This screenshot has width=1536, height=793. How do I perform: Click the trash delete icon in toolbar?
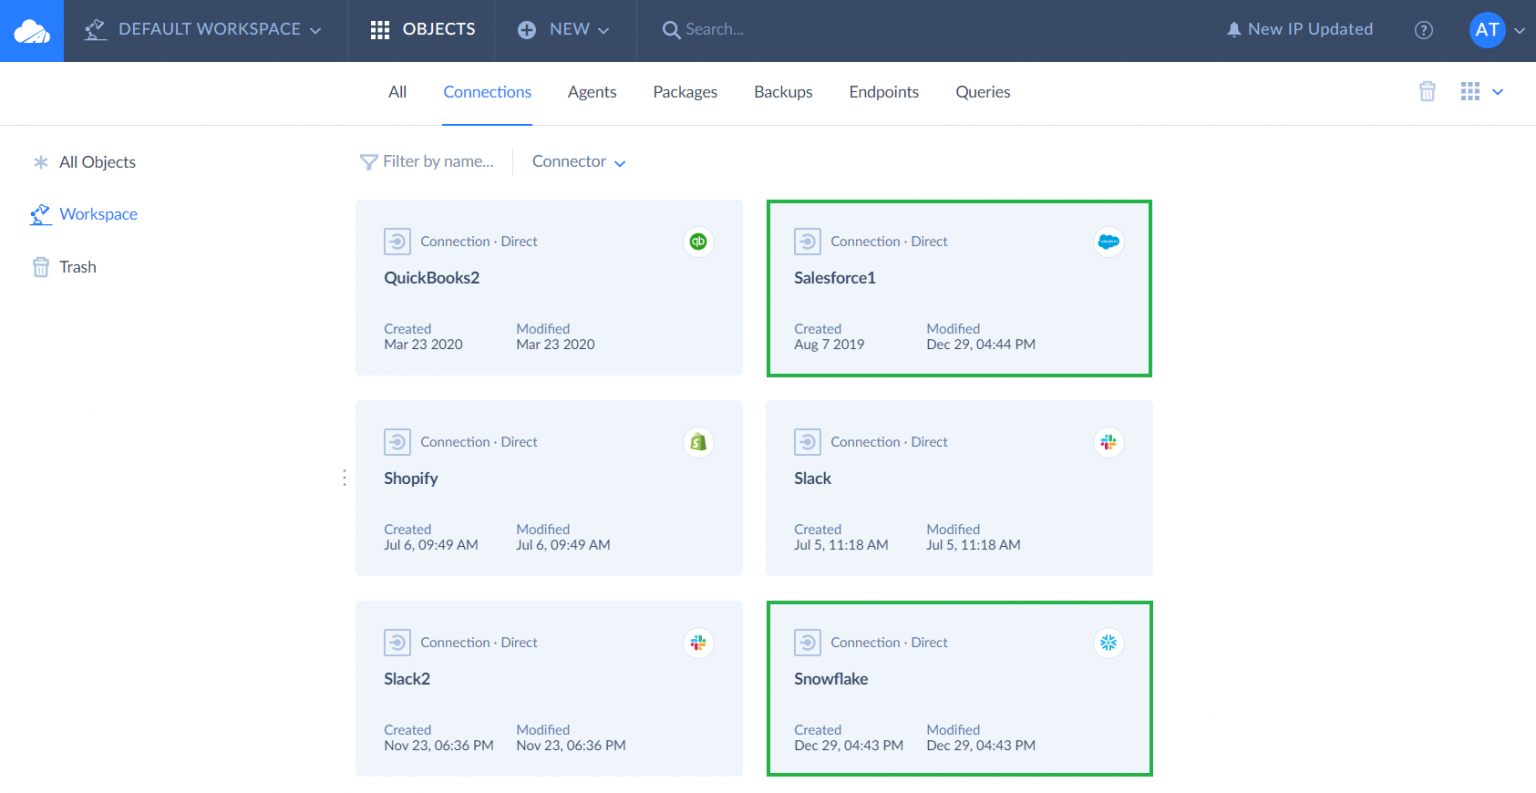tap(1427, 92)
